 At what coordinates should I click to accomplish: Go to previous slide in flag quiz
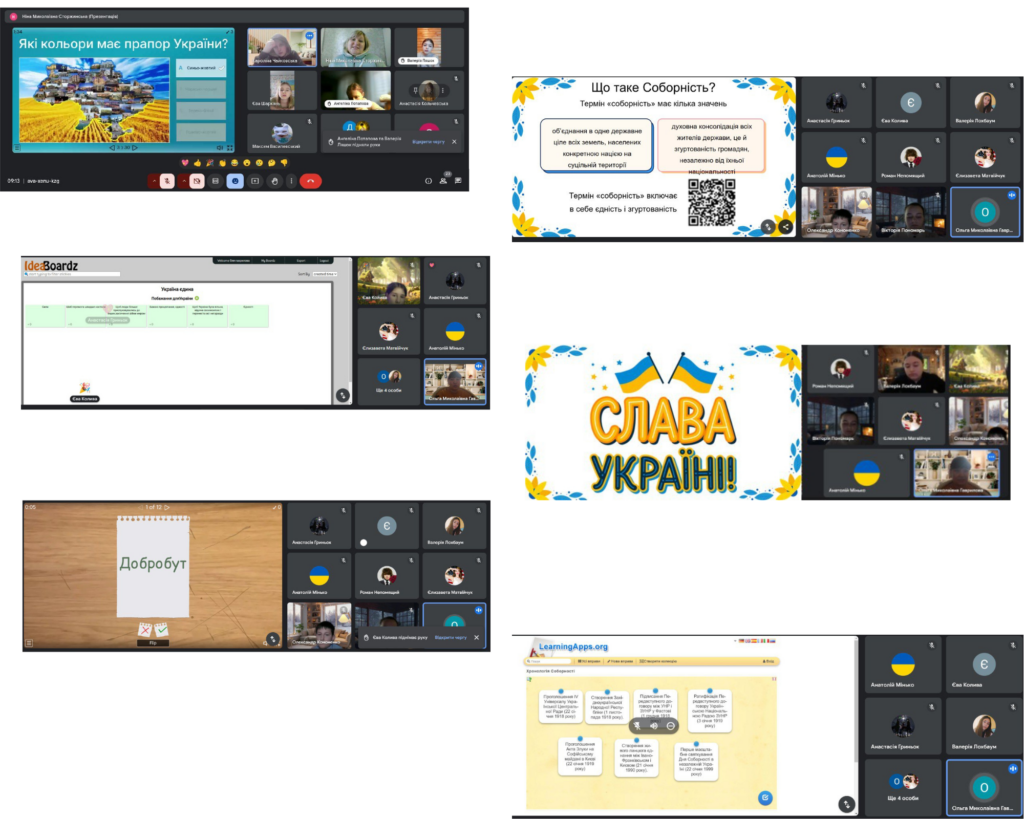(111, 148)
